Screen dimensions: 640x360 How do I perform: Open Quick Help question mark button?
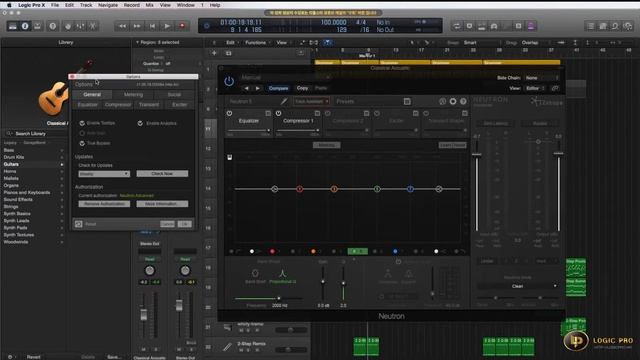(x=53, y=26)
